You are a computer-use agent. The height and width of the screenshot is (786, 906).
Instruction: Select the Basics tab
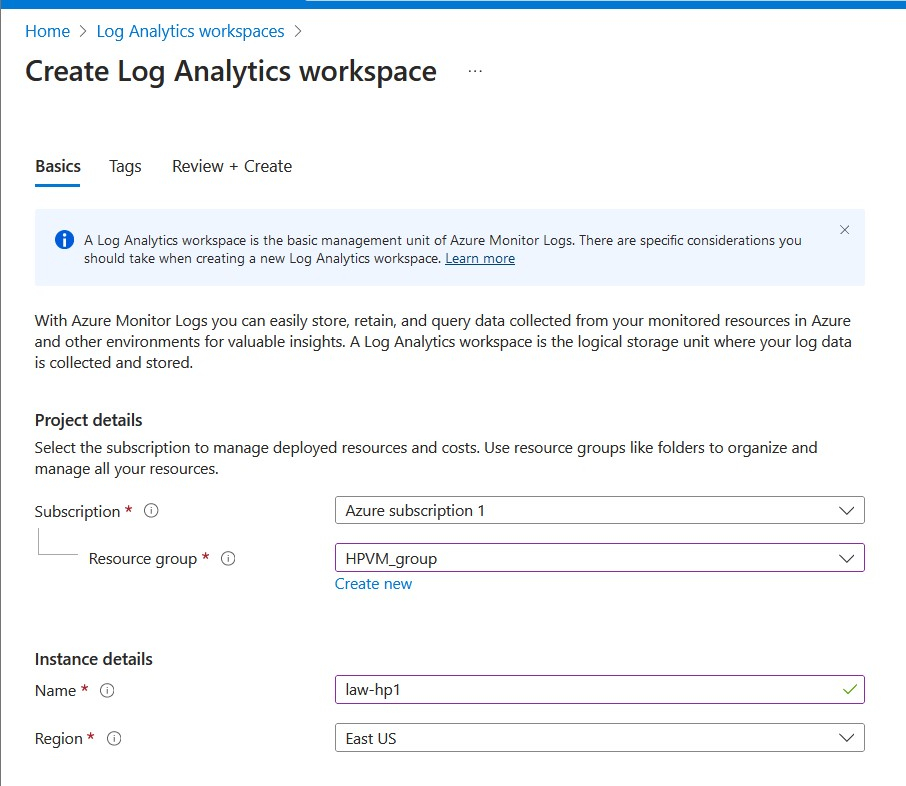point(58,166)
